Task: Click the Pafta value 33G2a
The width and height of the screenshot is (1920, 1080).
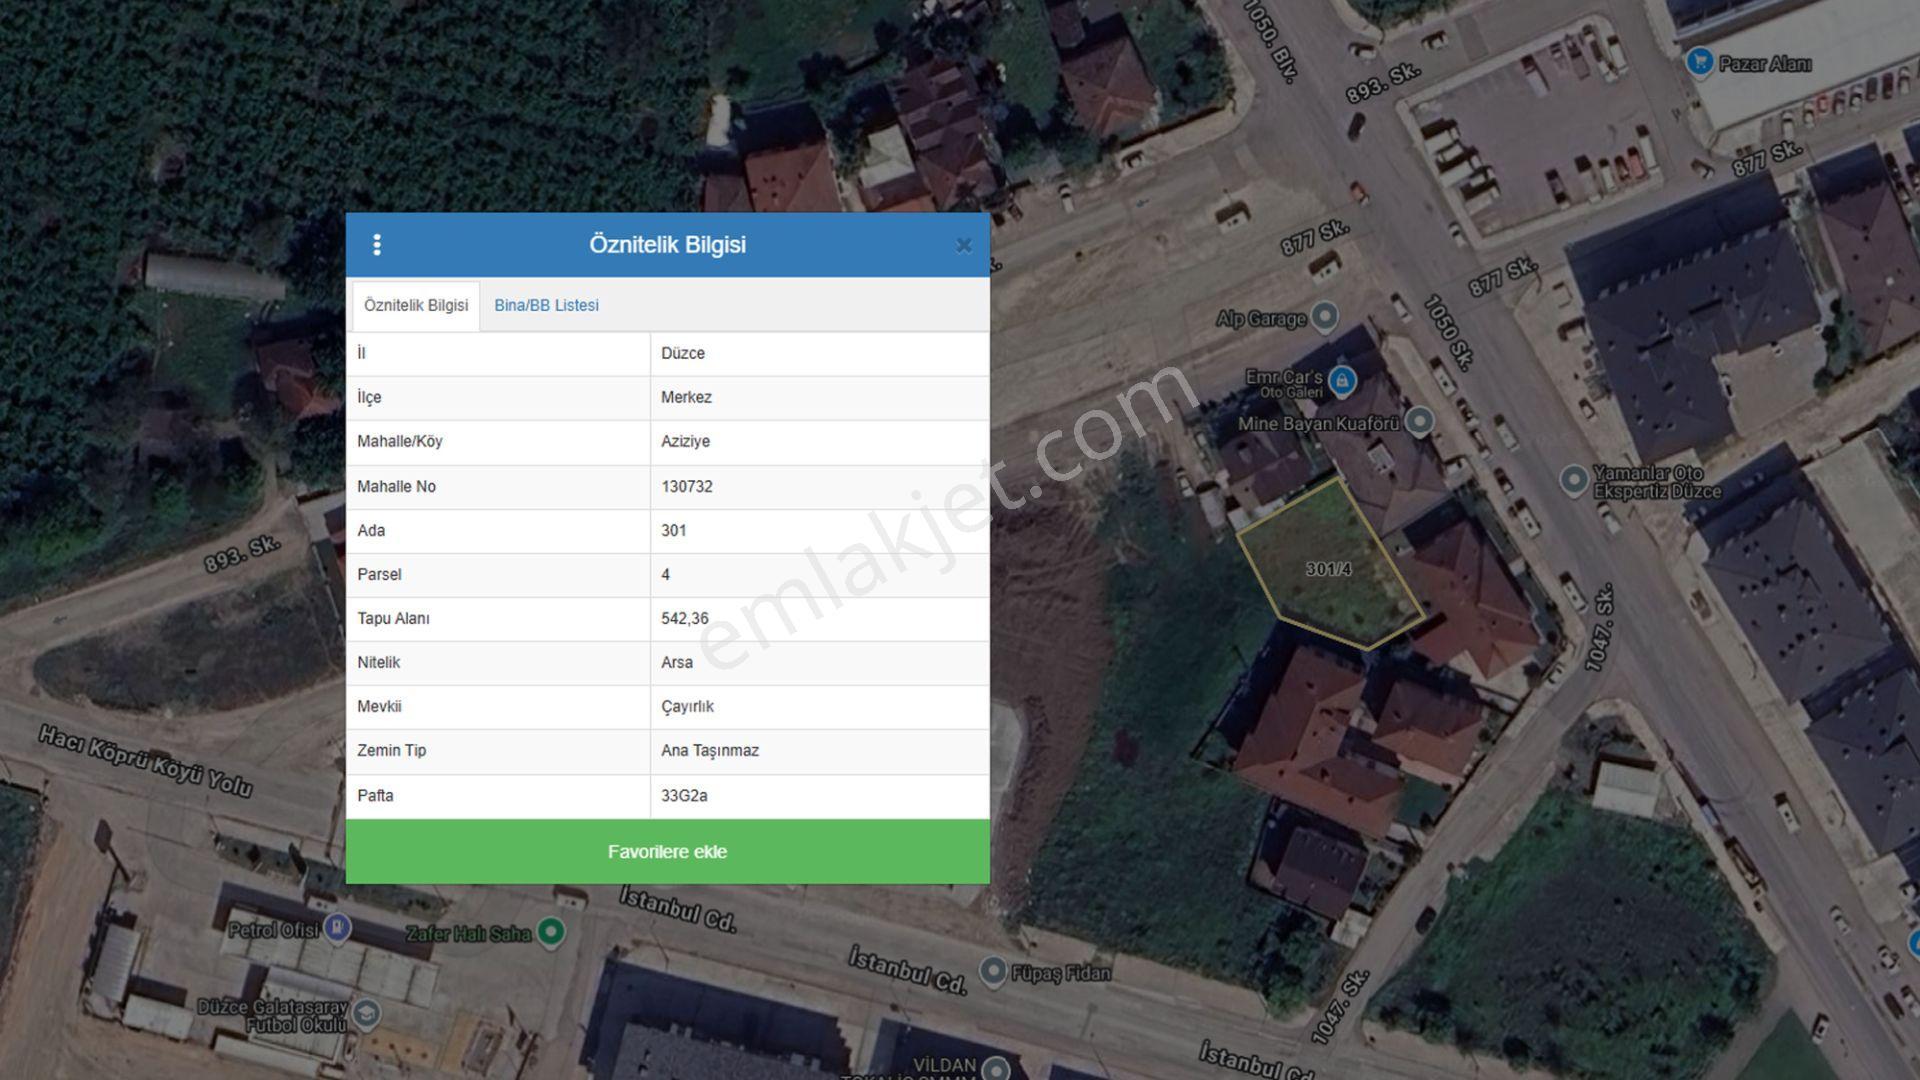Action: point(684,795)
